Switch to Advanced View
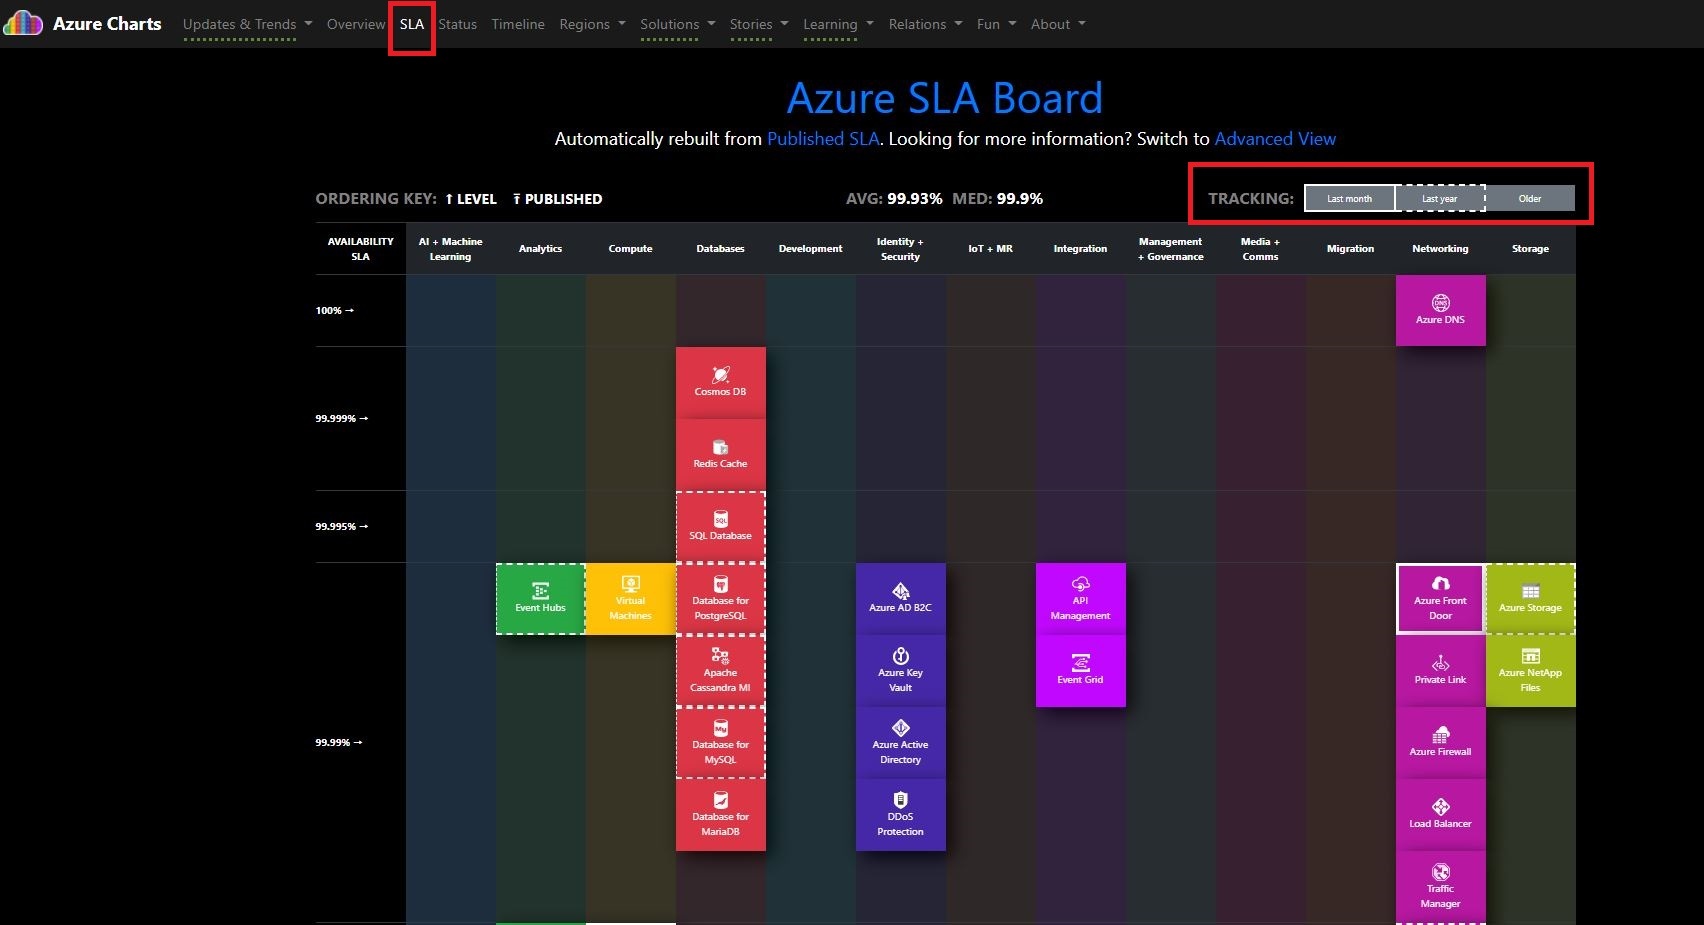The height and width of the screenshot is (925, 1704). click(1274, 139)
